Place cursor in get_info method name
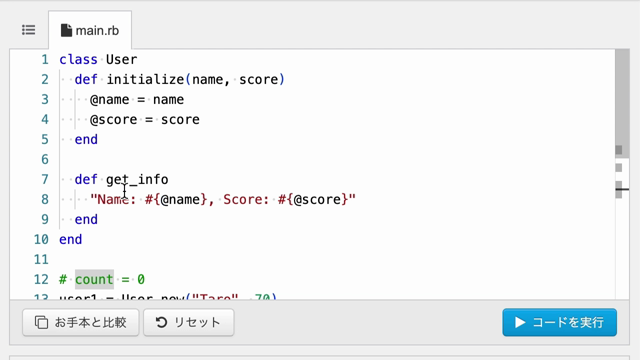The image size is (640, 360). point(137,180)
